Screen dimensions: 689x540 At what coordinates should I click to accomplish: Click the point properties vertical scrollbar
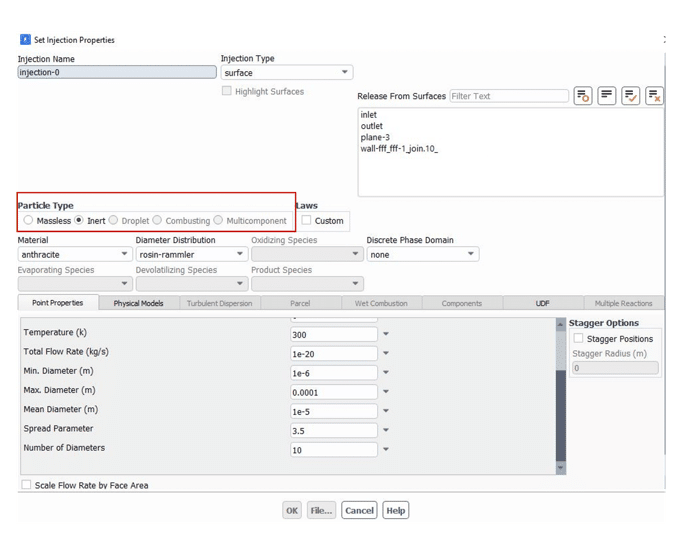(x=560, y=395)
